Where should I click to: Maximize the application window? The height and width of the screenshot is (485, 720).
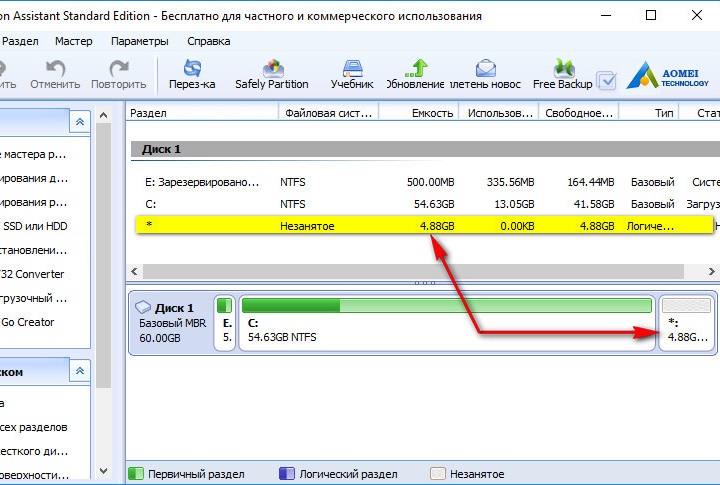coord(651,15)
